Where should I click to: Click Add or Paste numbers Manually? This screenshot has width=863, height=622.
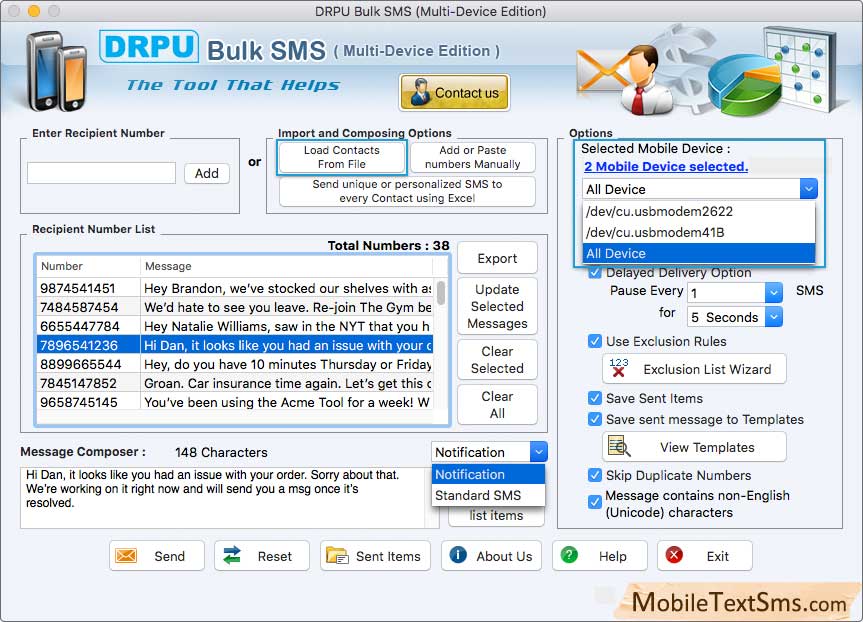click(473, 157)
